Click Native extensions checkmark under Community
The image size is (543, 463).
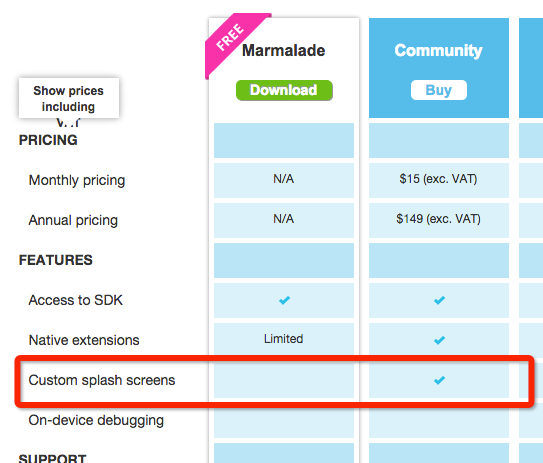439,340
